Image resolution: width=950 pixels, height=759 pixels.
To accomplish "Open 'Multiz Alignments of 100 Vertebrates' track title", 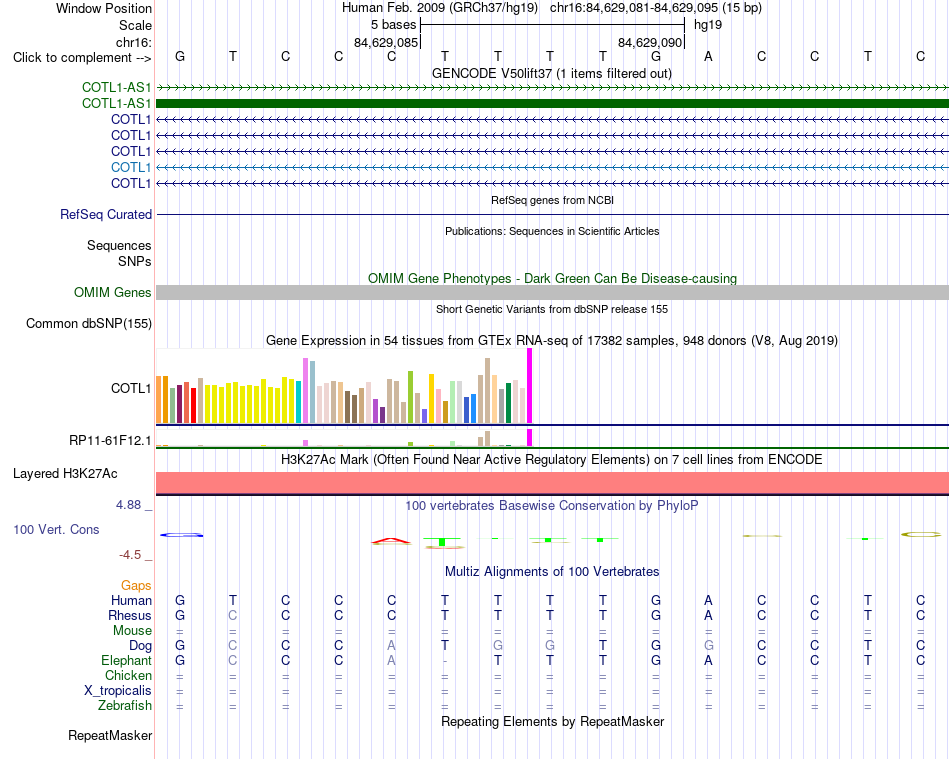I will pos(552,571).
